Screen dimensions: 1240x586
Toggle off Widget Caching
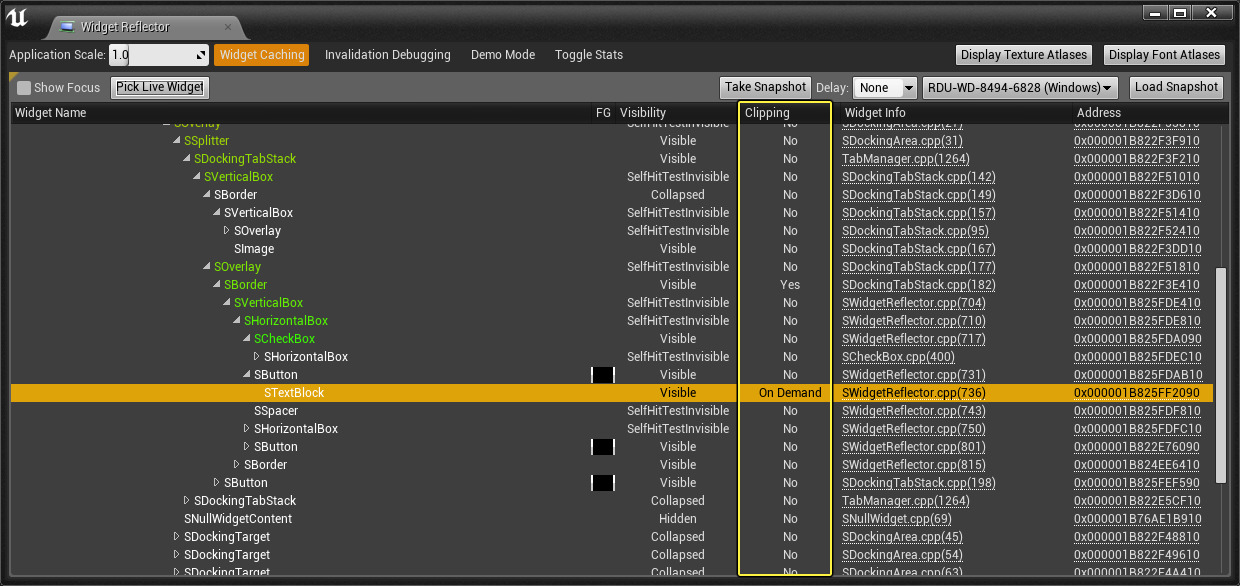261,55
